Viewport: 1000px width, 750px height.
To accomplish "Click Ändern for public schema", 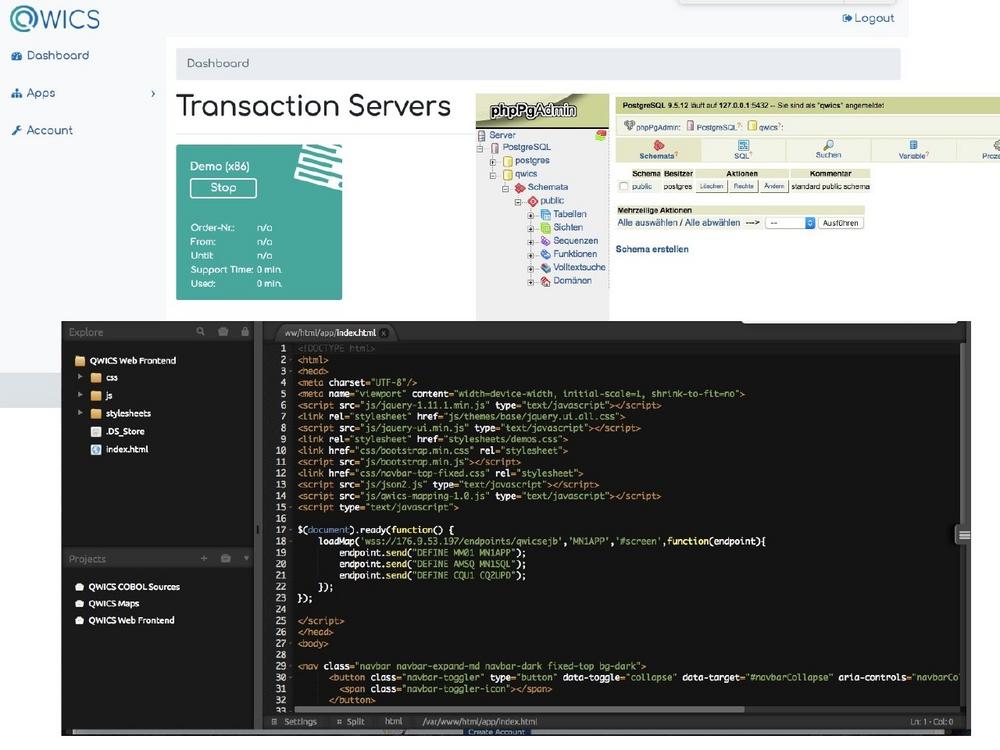I will tap(774, 186).
